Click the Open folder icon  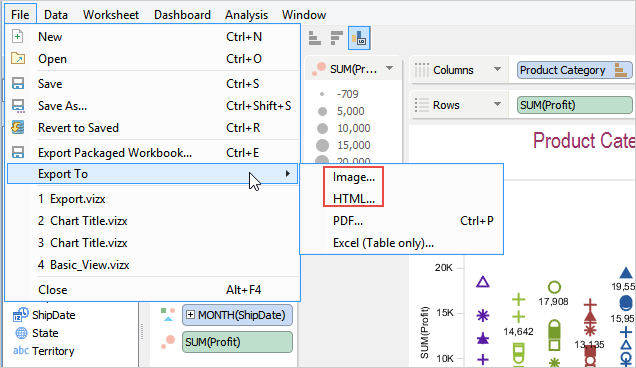[17, 58]
